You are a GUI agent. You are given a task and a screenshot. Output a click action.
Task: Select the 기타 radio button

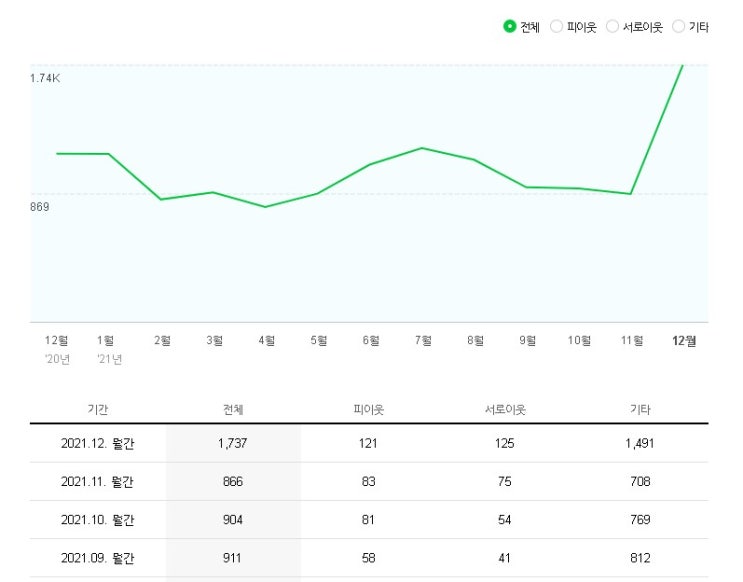[x=679, y=27]
